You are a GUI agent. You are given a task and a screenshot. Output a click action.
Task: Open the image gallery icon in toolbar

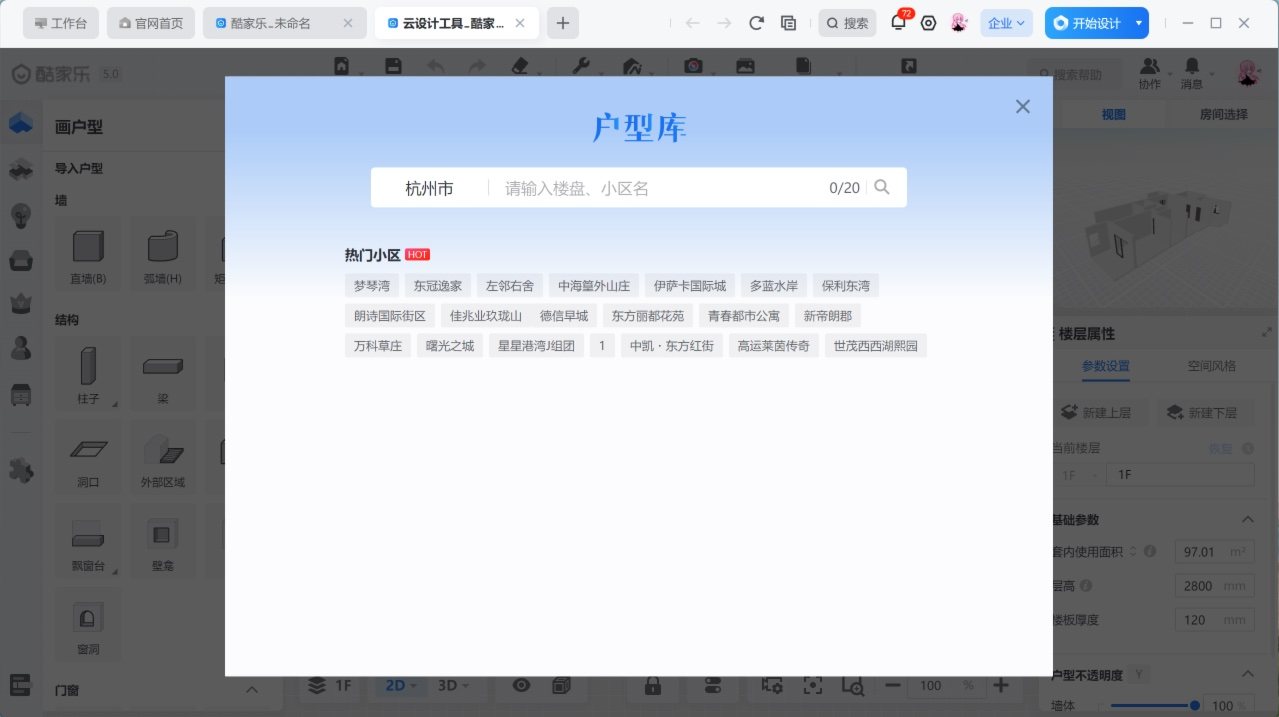[x=745, y=66]
